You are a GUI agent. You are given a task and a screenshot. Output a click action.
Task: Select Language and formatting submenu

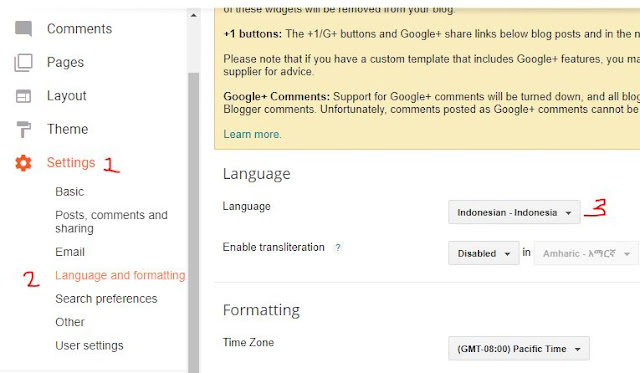[x=120, y=275]
